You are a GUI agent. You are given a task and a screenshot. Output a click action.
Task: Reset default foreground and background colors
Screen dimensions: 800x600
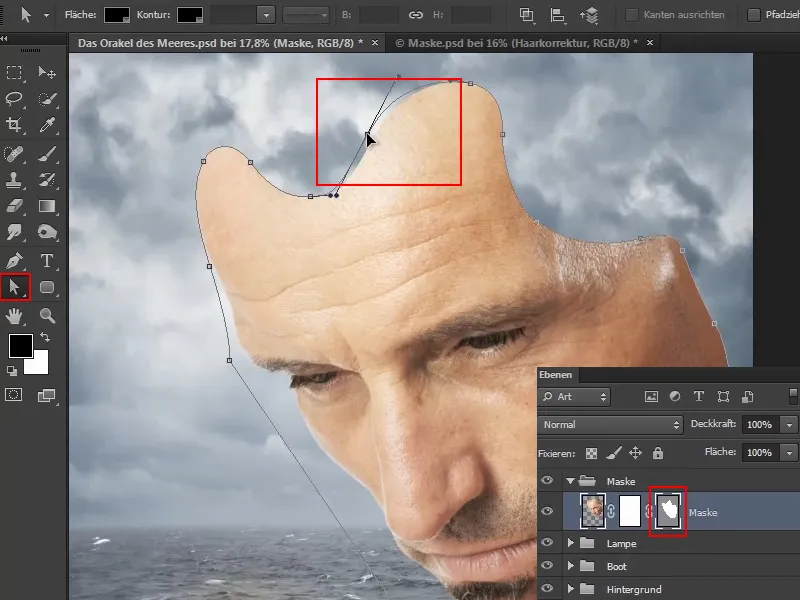click(12, 371)
